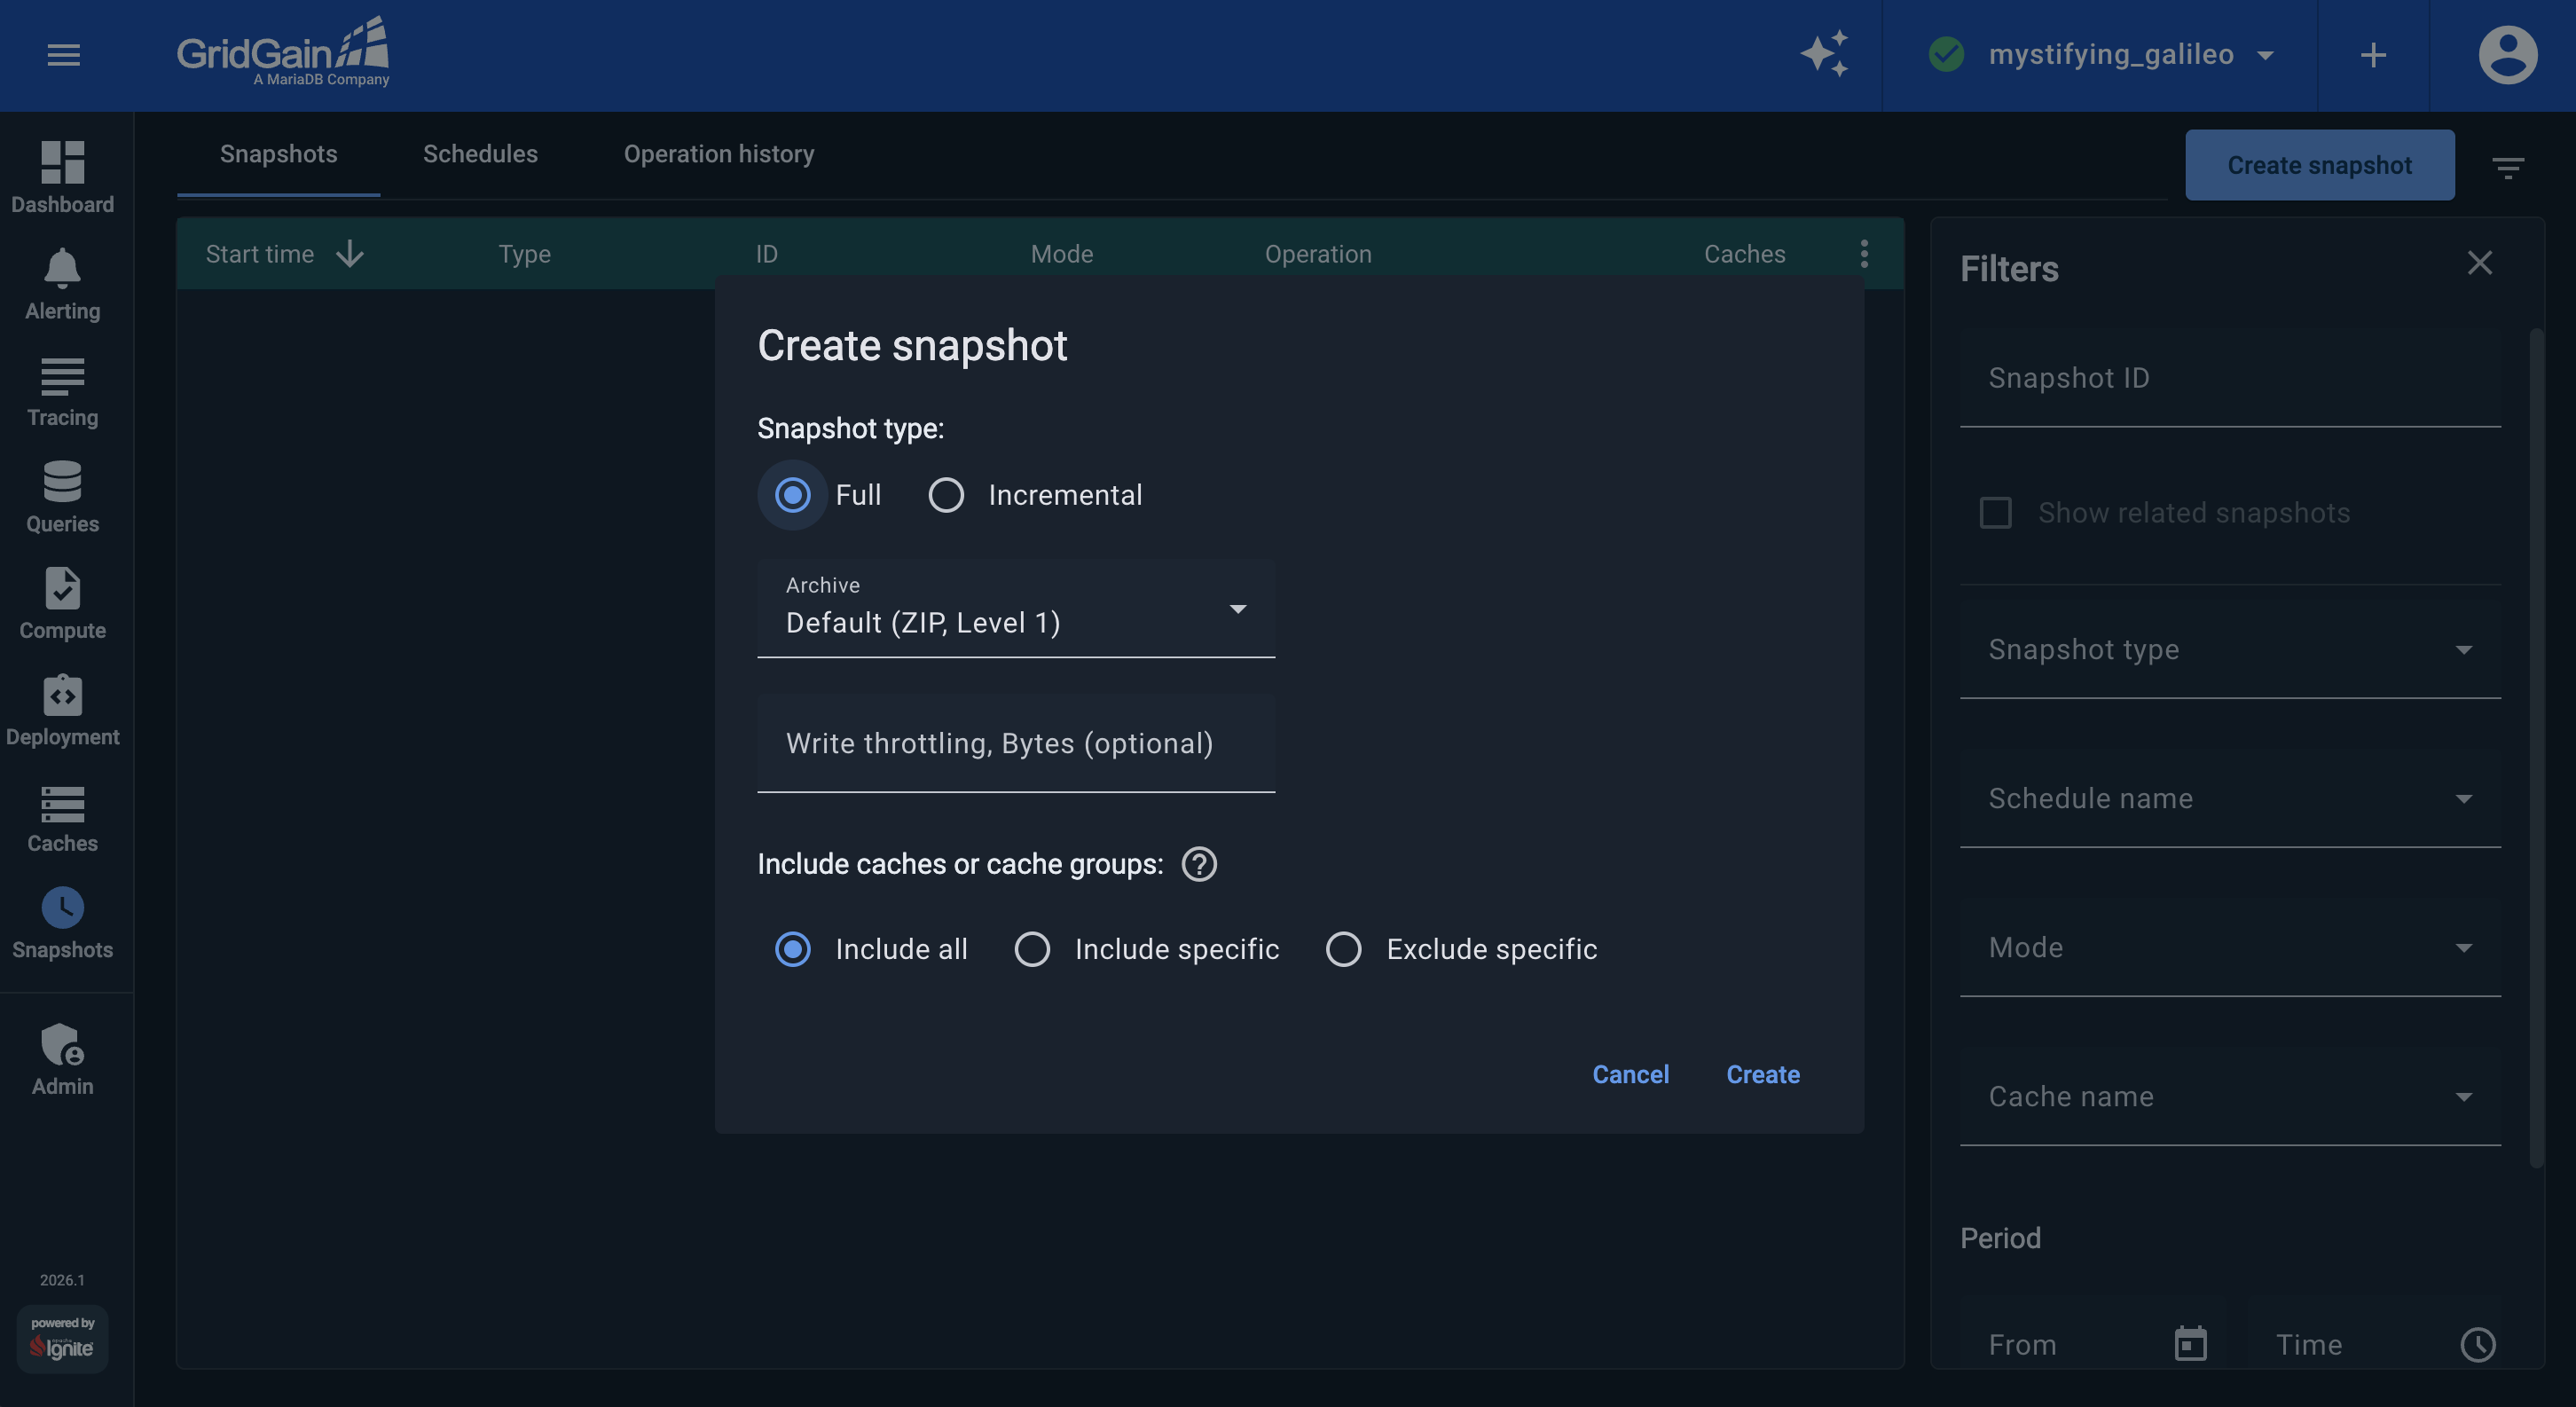This screenshot has width=2576, height=1407.
Task: Open the Time clock picker
Action: [2478, 1344]
